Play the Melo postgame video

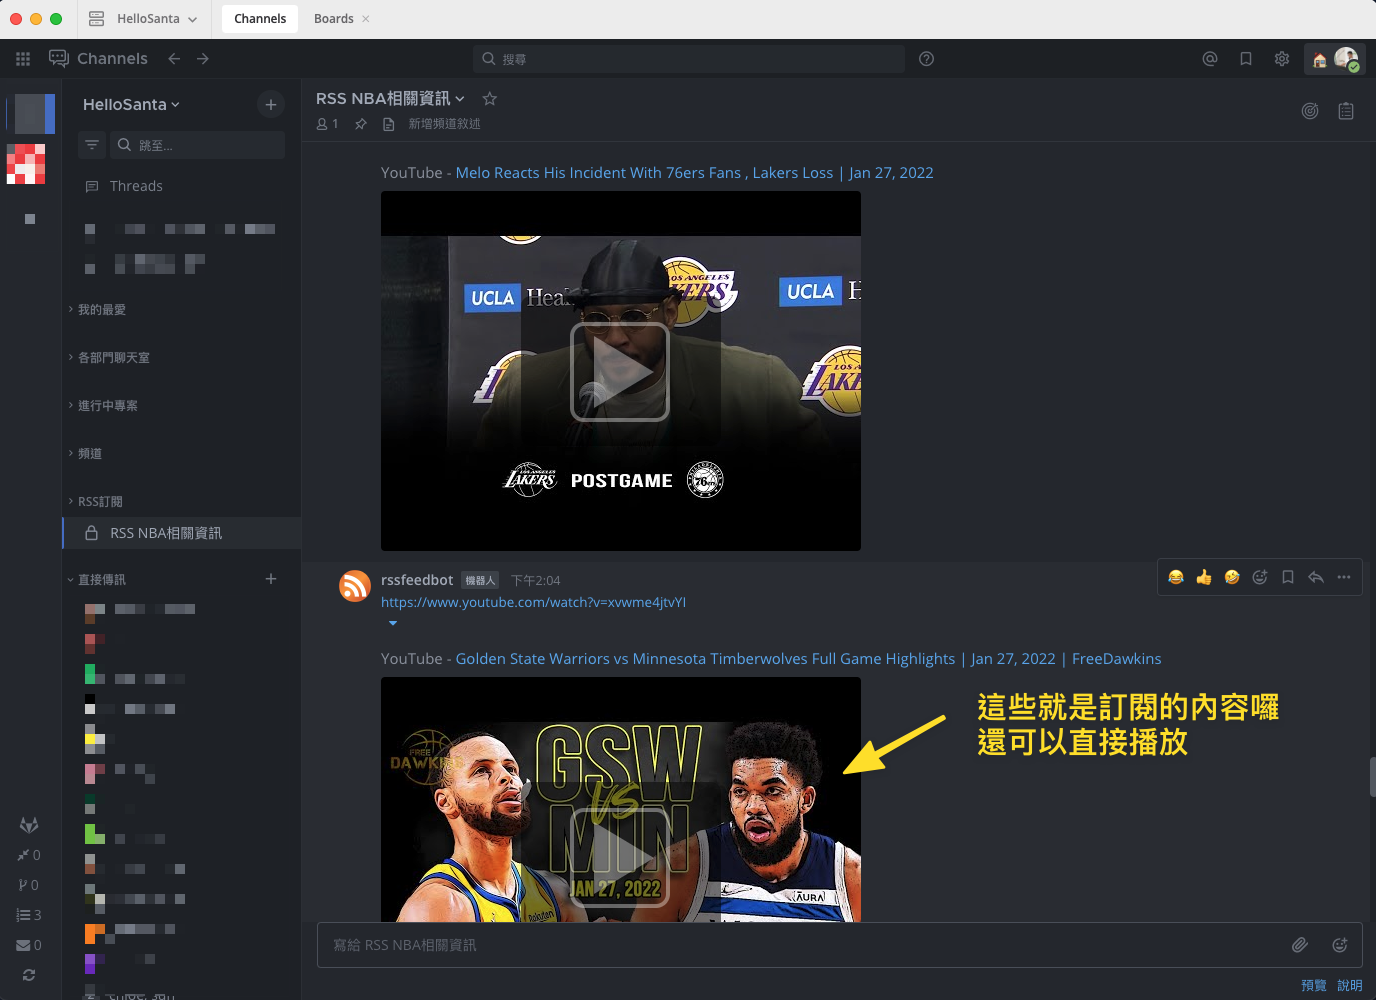pyautogui.click(x=620, y=372)
